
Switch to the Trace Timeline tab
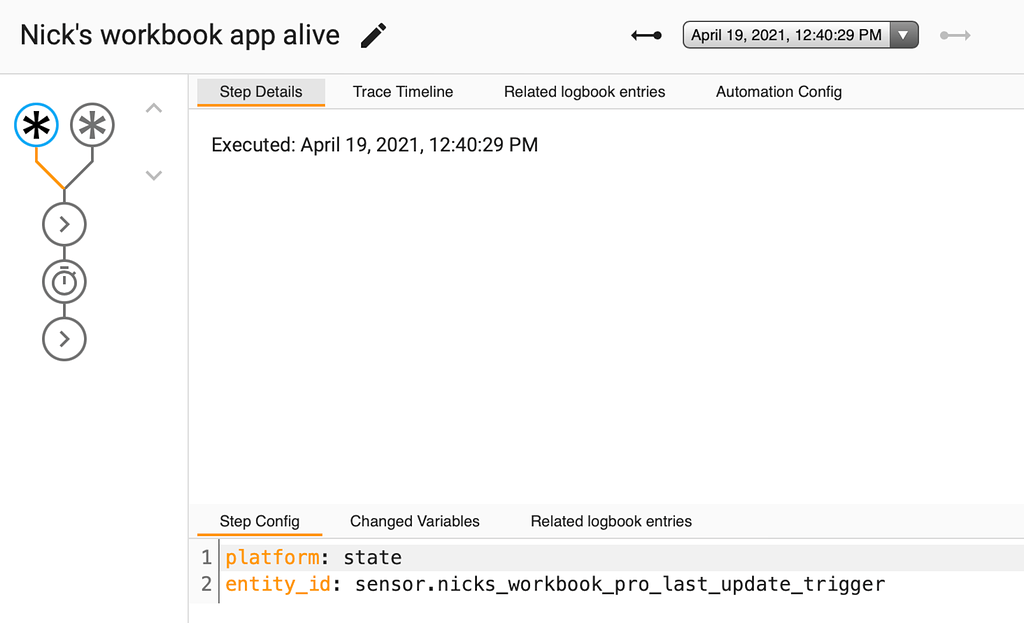pyautogui.click(x=403, y=91)
